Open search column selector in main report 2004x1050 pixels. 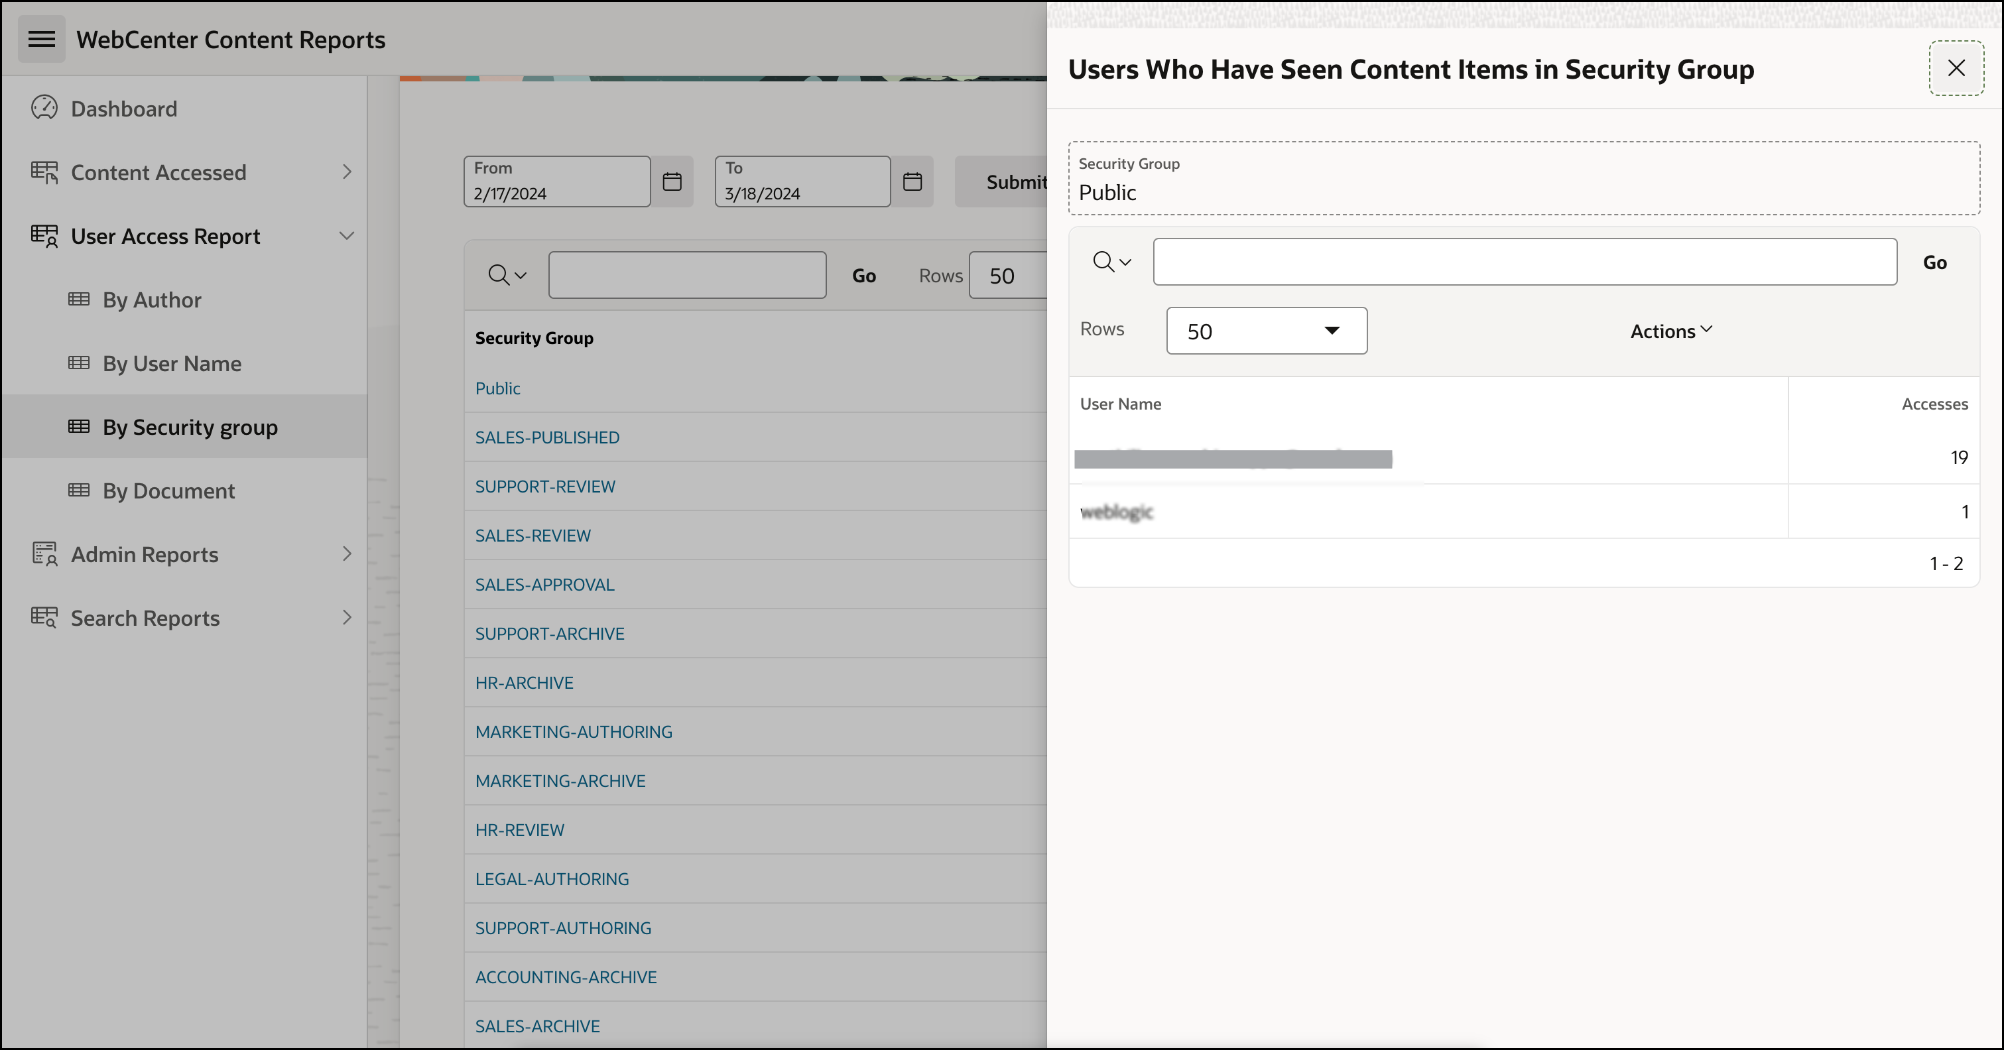click(507, 275)
